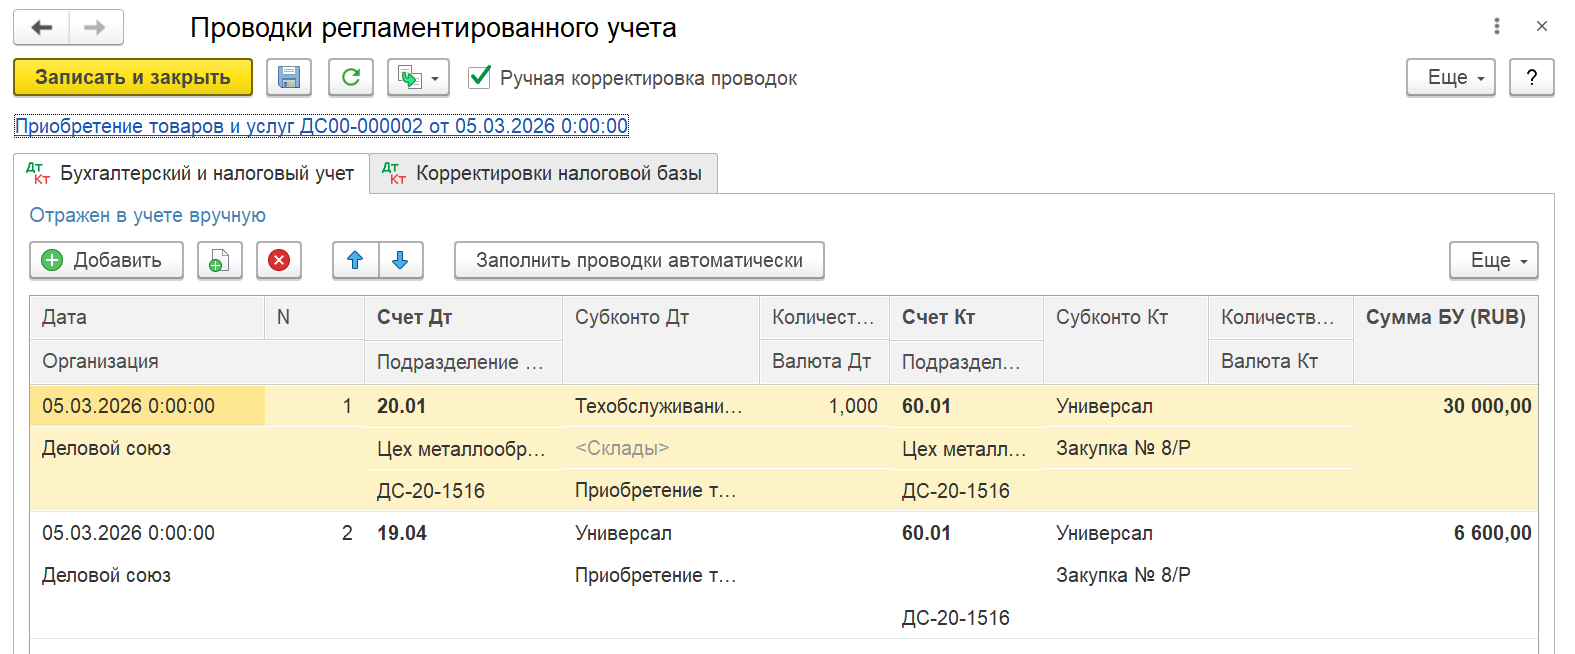Open the create-based-on dropdown button
The image size is (1575, 654).
point(418,77)
